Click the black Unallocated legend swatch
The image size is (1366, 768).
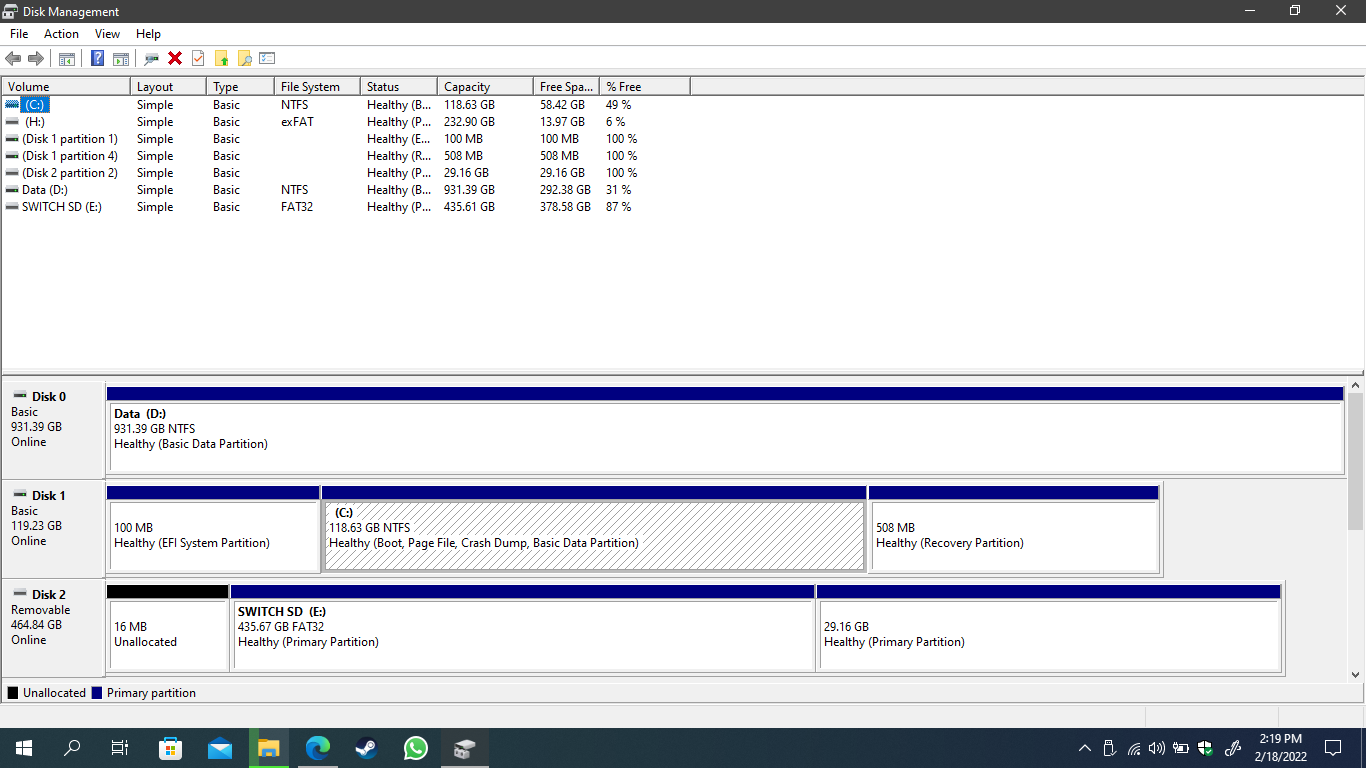(13, 693)
